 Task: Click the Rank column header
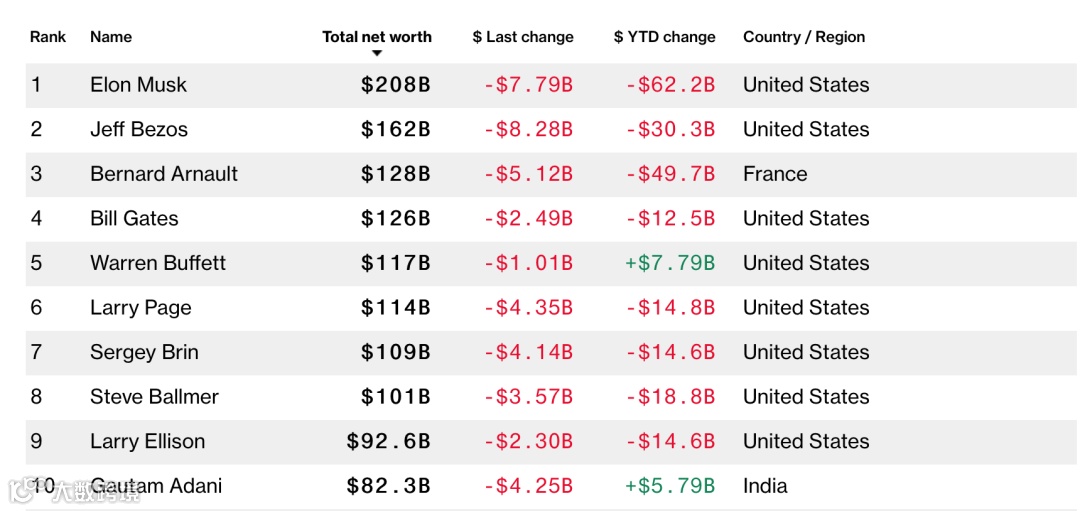tap(48, 37)
